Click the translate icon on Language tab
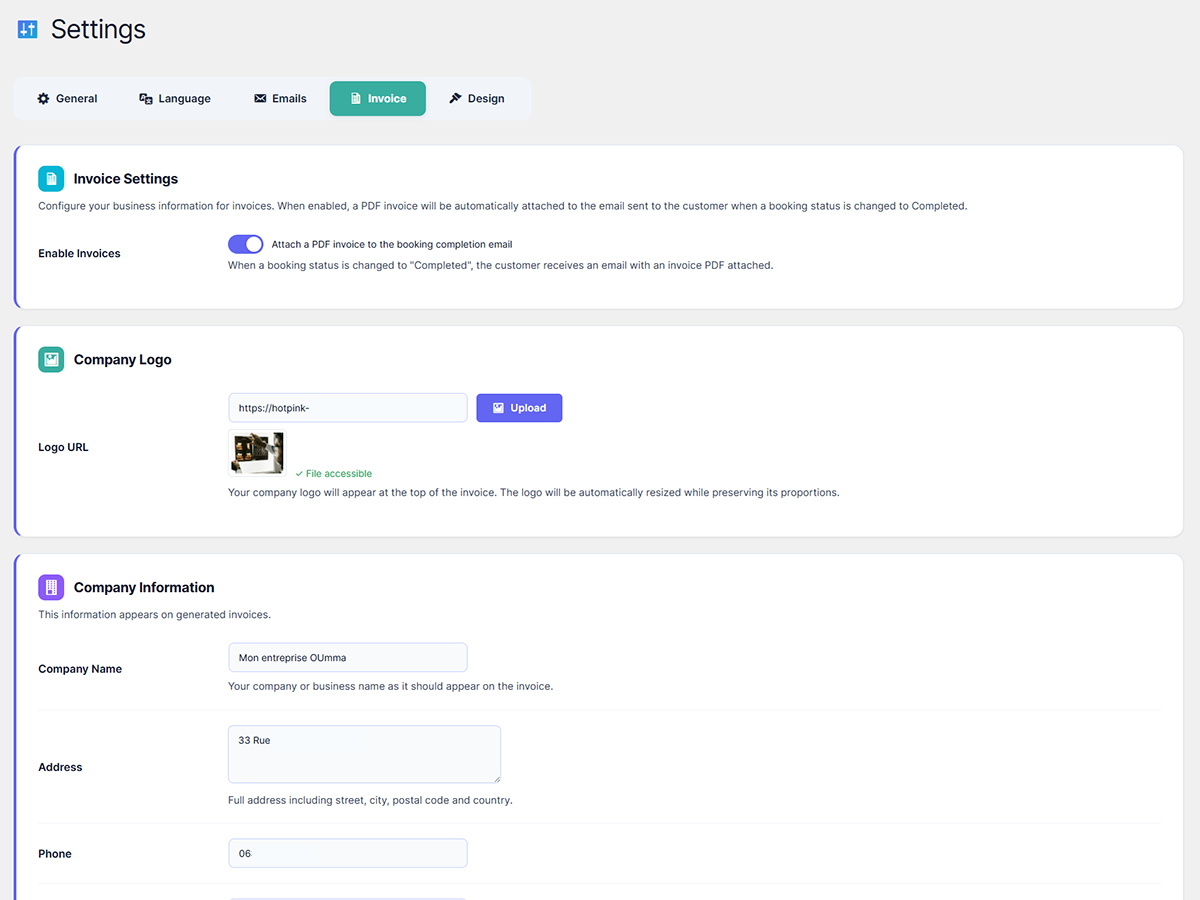This screenshot has width=1200, height=900. point(146,99)
